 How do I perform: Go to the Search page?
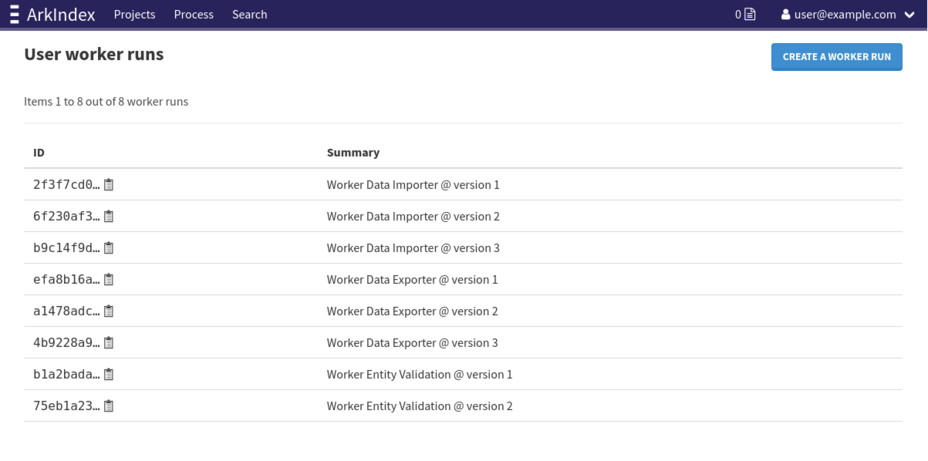pyautogui.click(x=249, y=14)
